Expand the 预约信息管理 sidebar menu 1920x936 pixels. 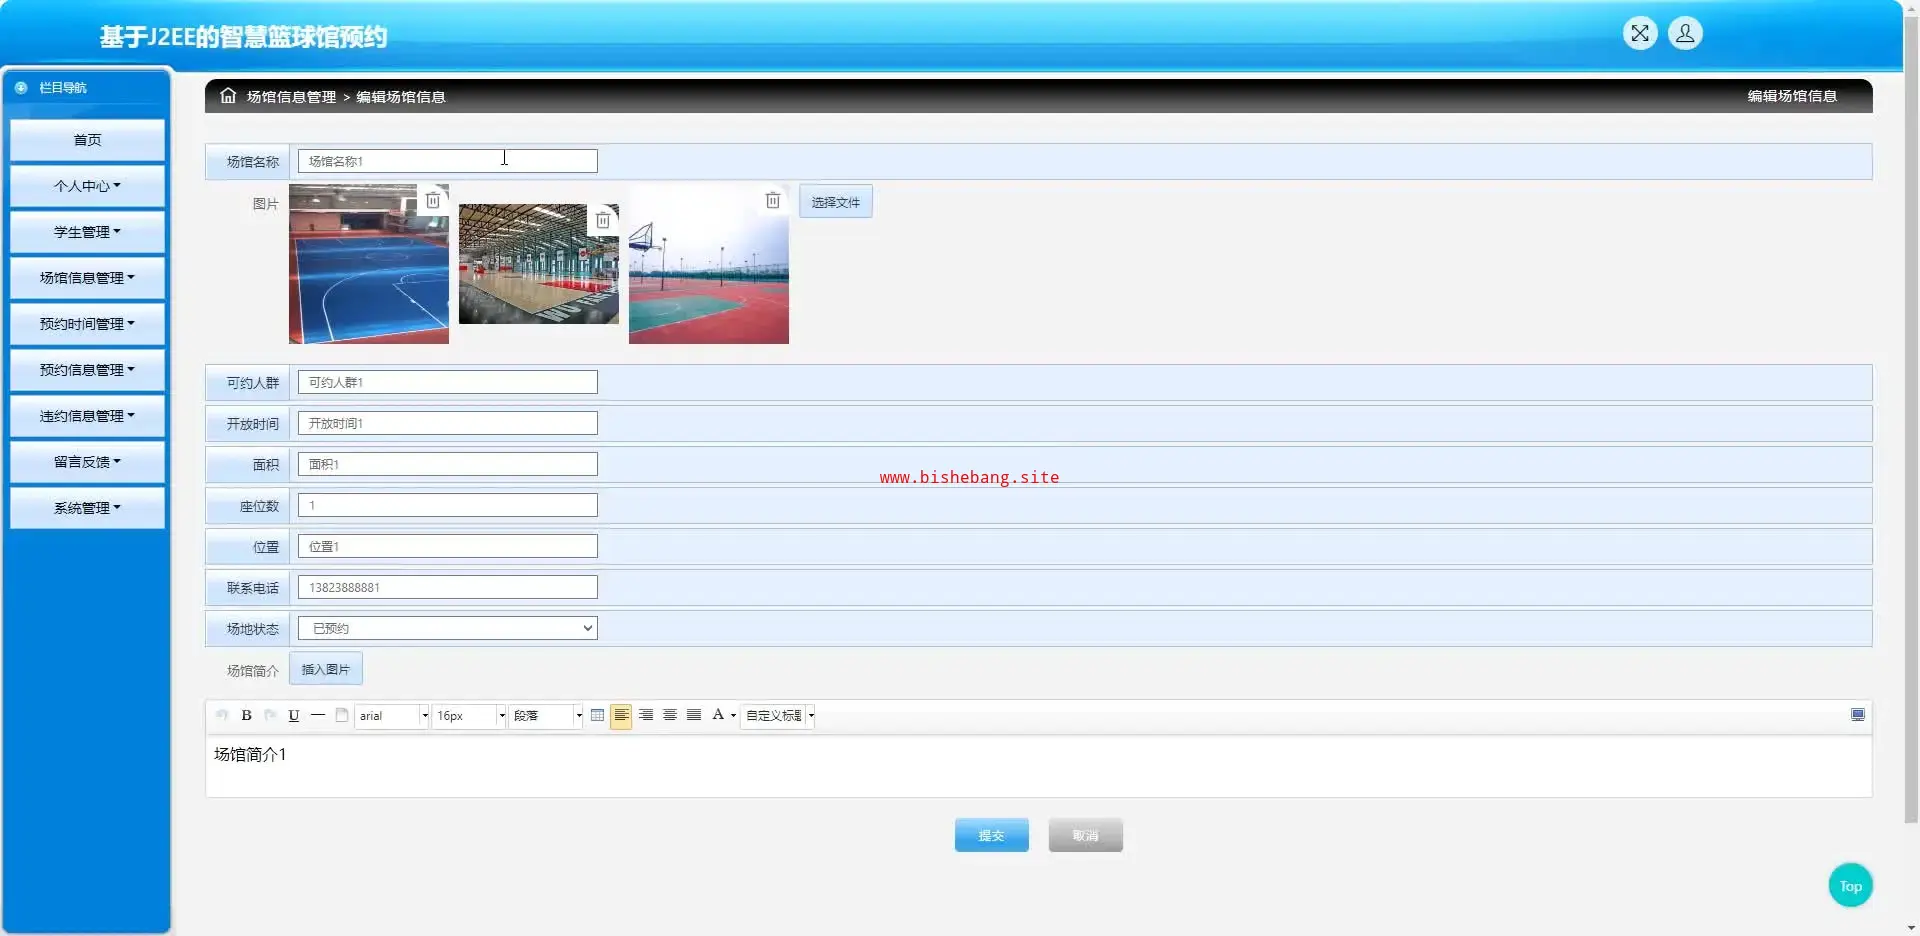click(x=88, y=370)
